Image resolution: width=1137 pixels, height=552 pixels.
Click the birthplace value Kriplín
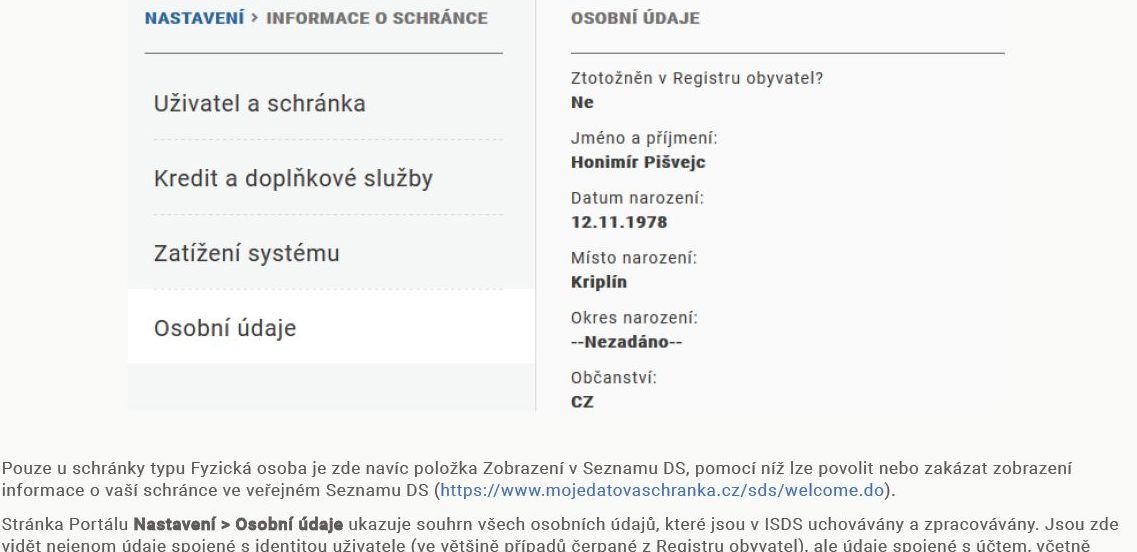pos(599,282)
